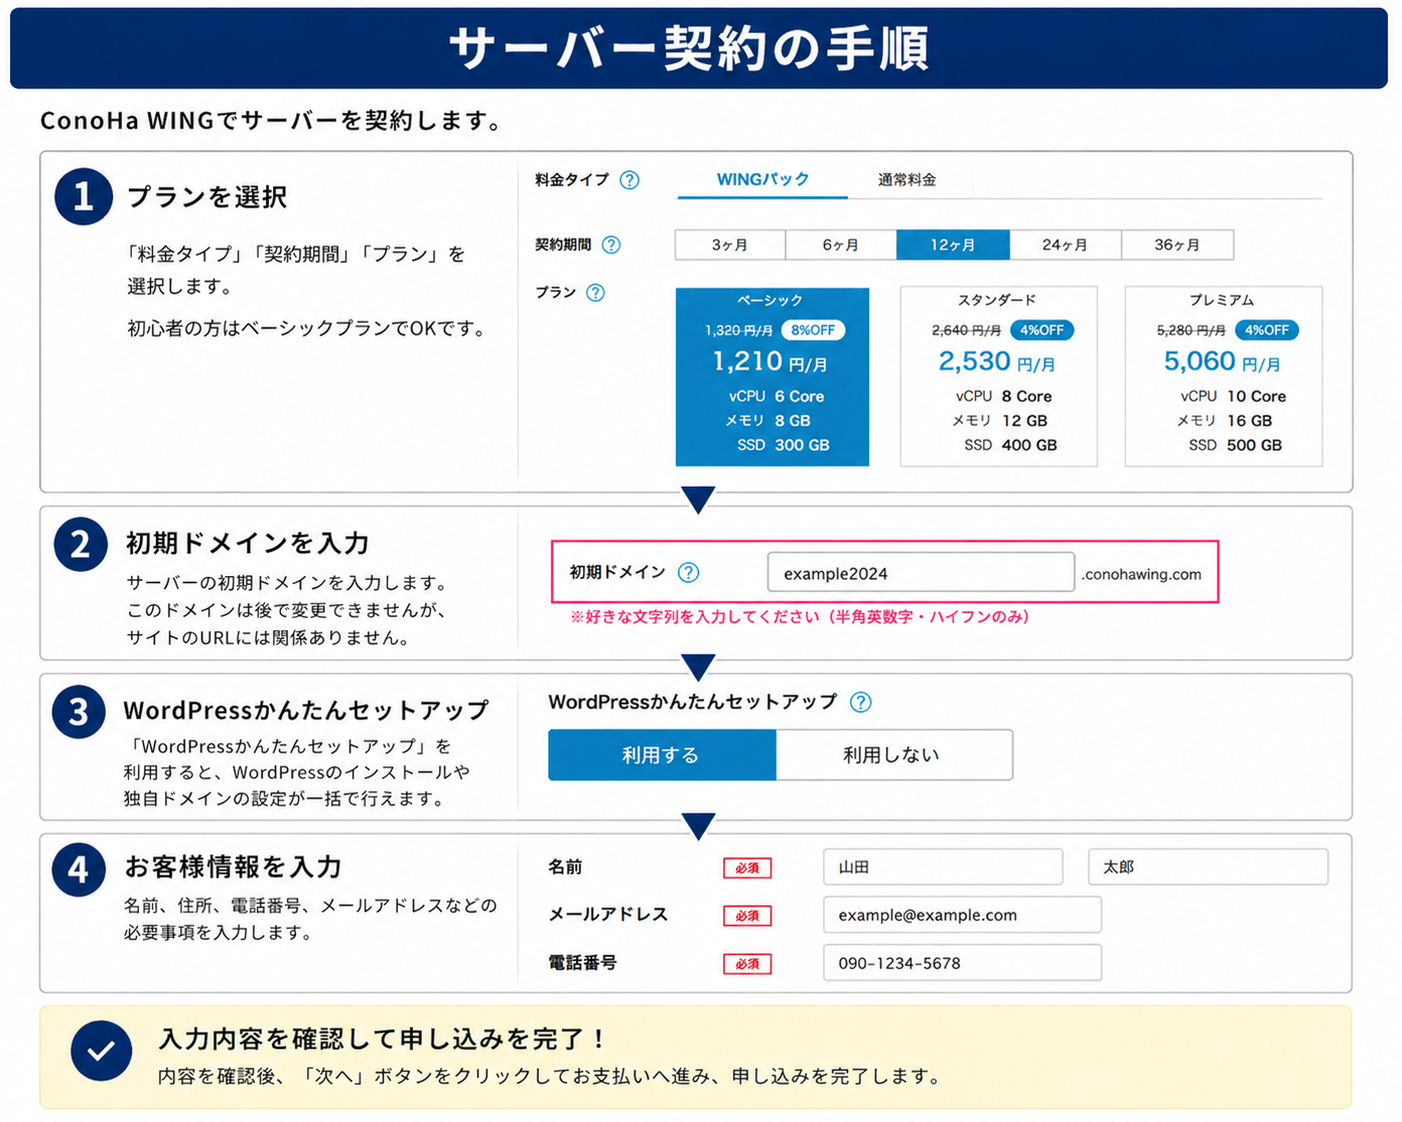Viewport: 1402px width, 1122px height.
Task: Click the 1,210 円/月 price
Action: click(770, 362)
